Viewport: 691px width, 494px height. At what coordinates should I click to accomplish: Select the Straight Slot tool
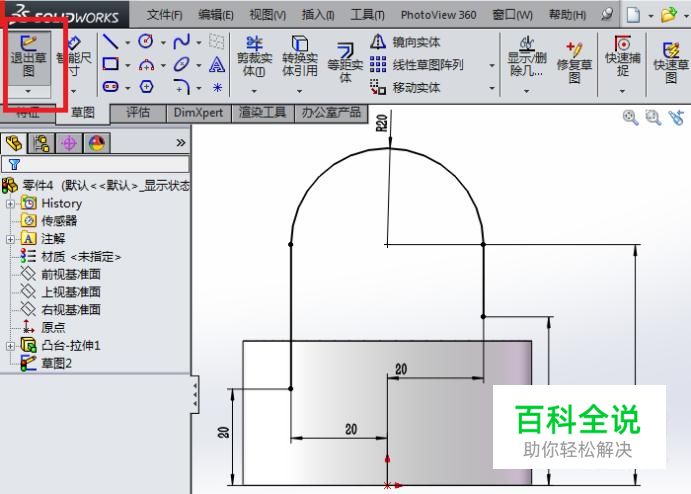click(x=110, y=87)
